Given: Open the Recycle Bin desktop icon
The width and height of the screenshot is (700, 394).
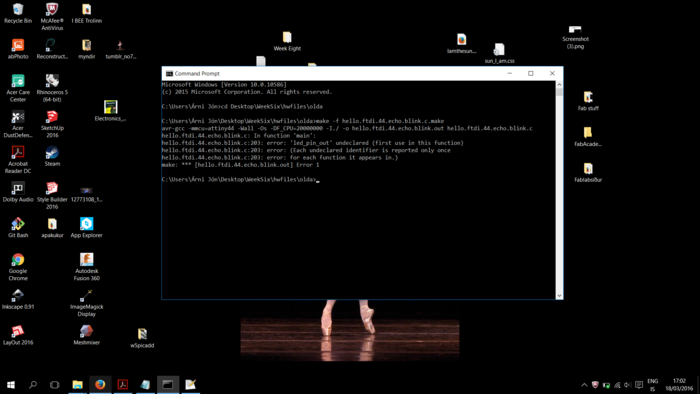Looking at the screenshot, I should [x=18, y=13].
